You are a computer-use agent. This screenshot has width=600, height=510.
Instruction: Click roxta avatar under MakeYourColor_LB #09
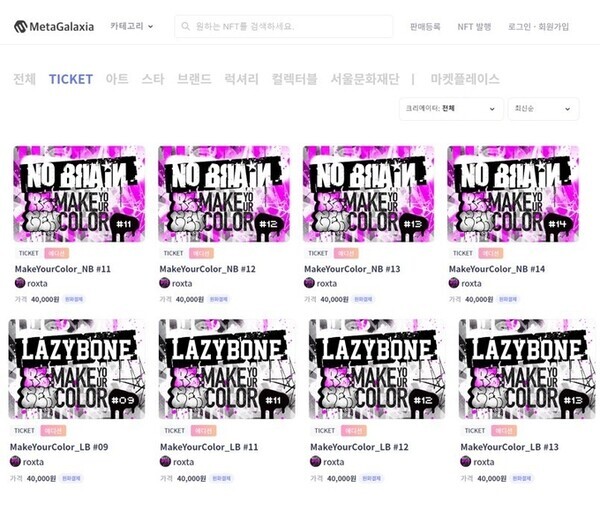[x=16, y=462]
